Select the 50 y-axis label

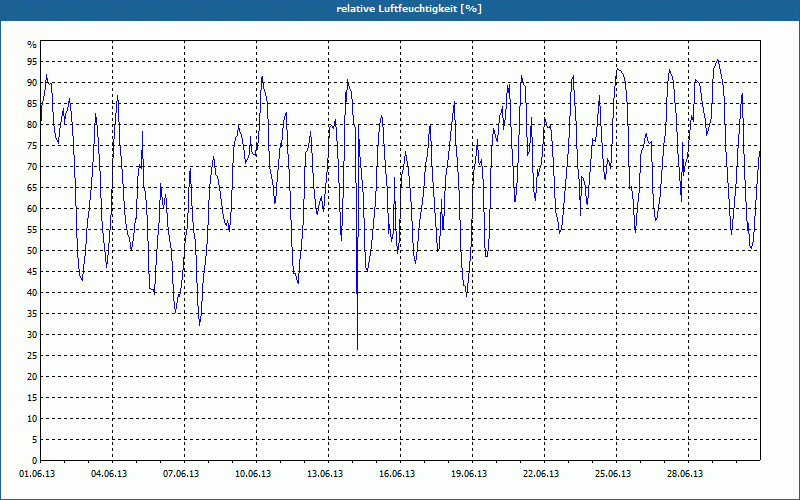pos(32,251)
